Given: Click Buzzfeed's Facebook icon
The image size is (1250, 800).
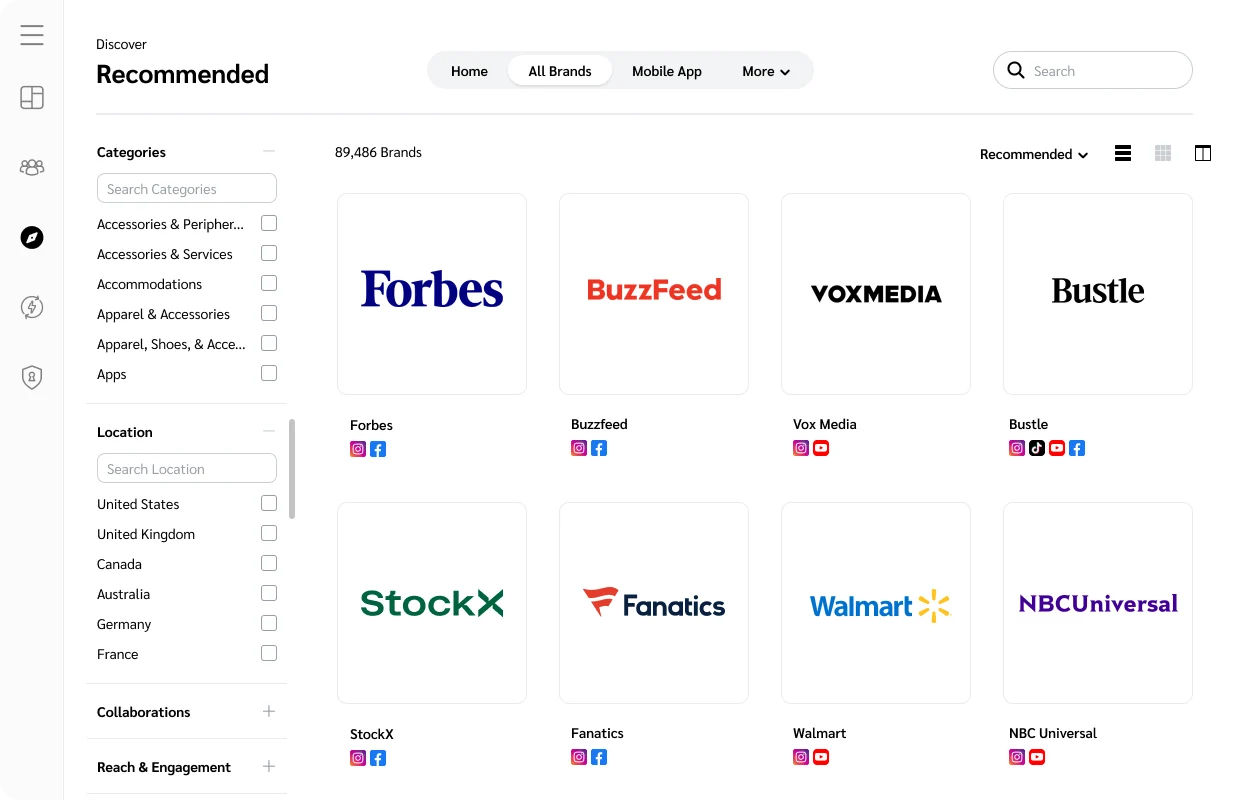Looking at the screenshot, I should point(599,448).
